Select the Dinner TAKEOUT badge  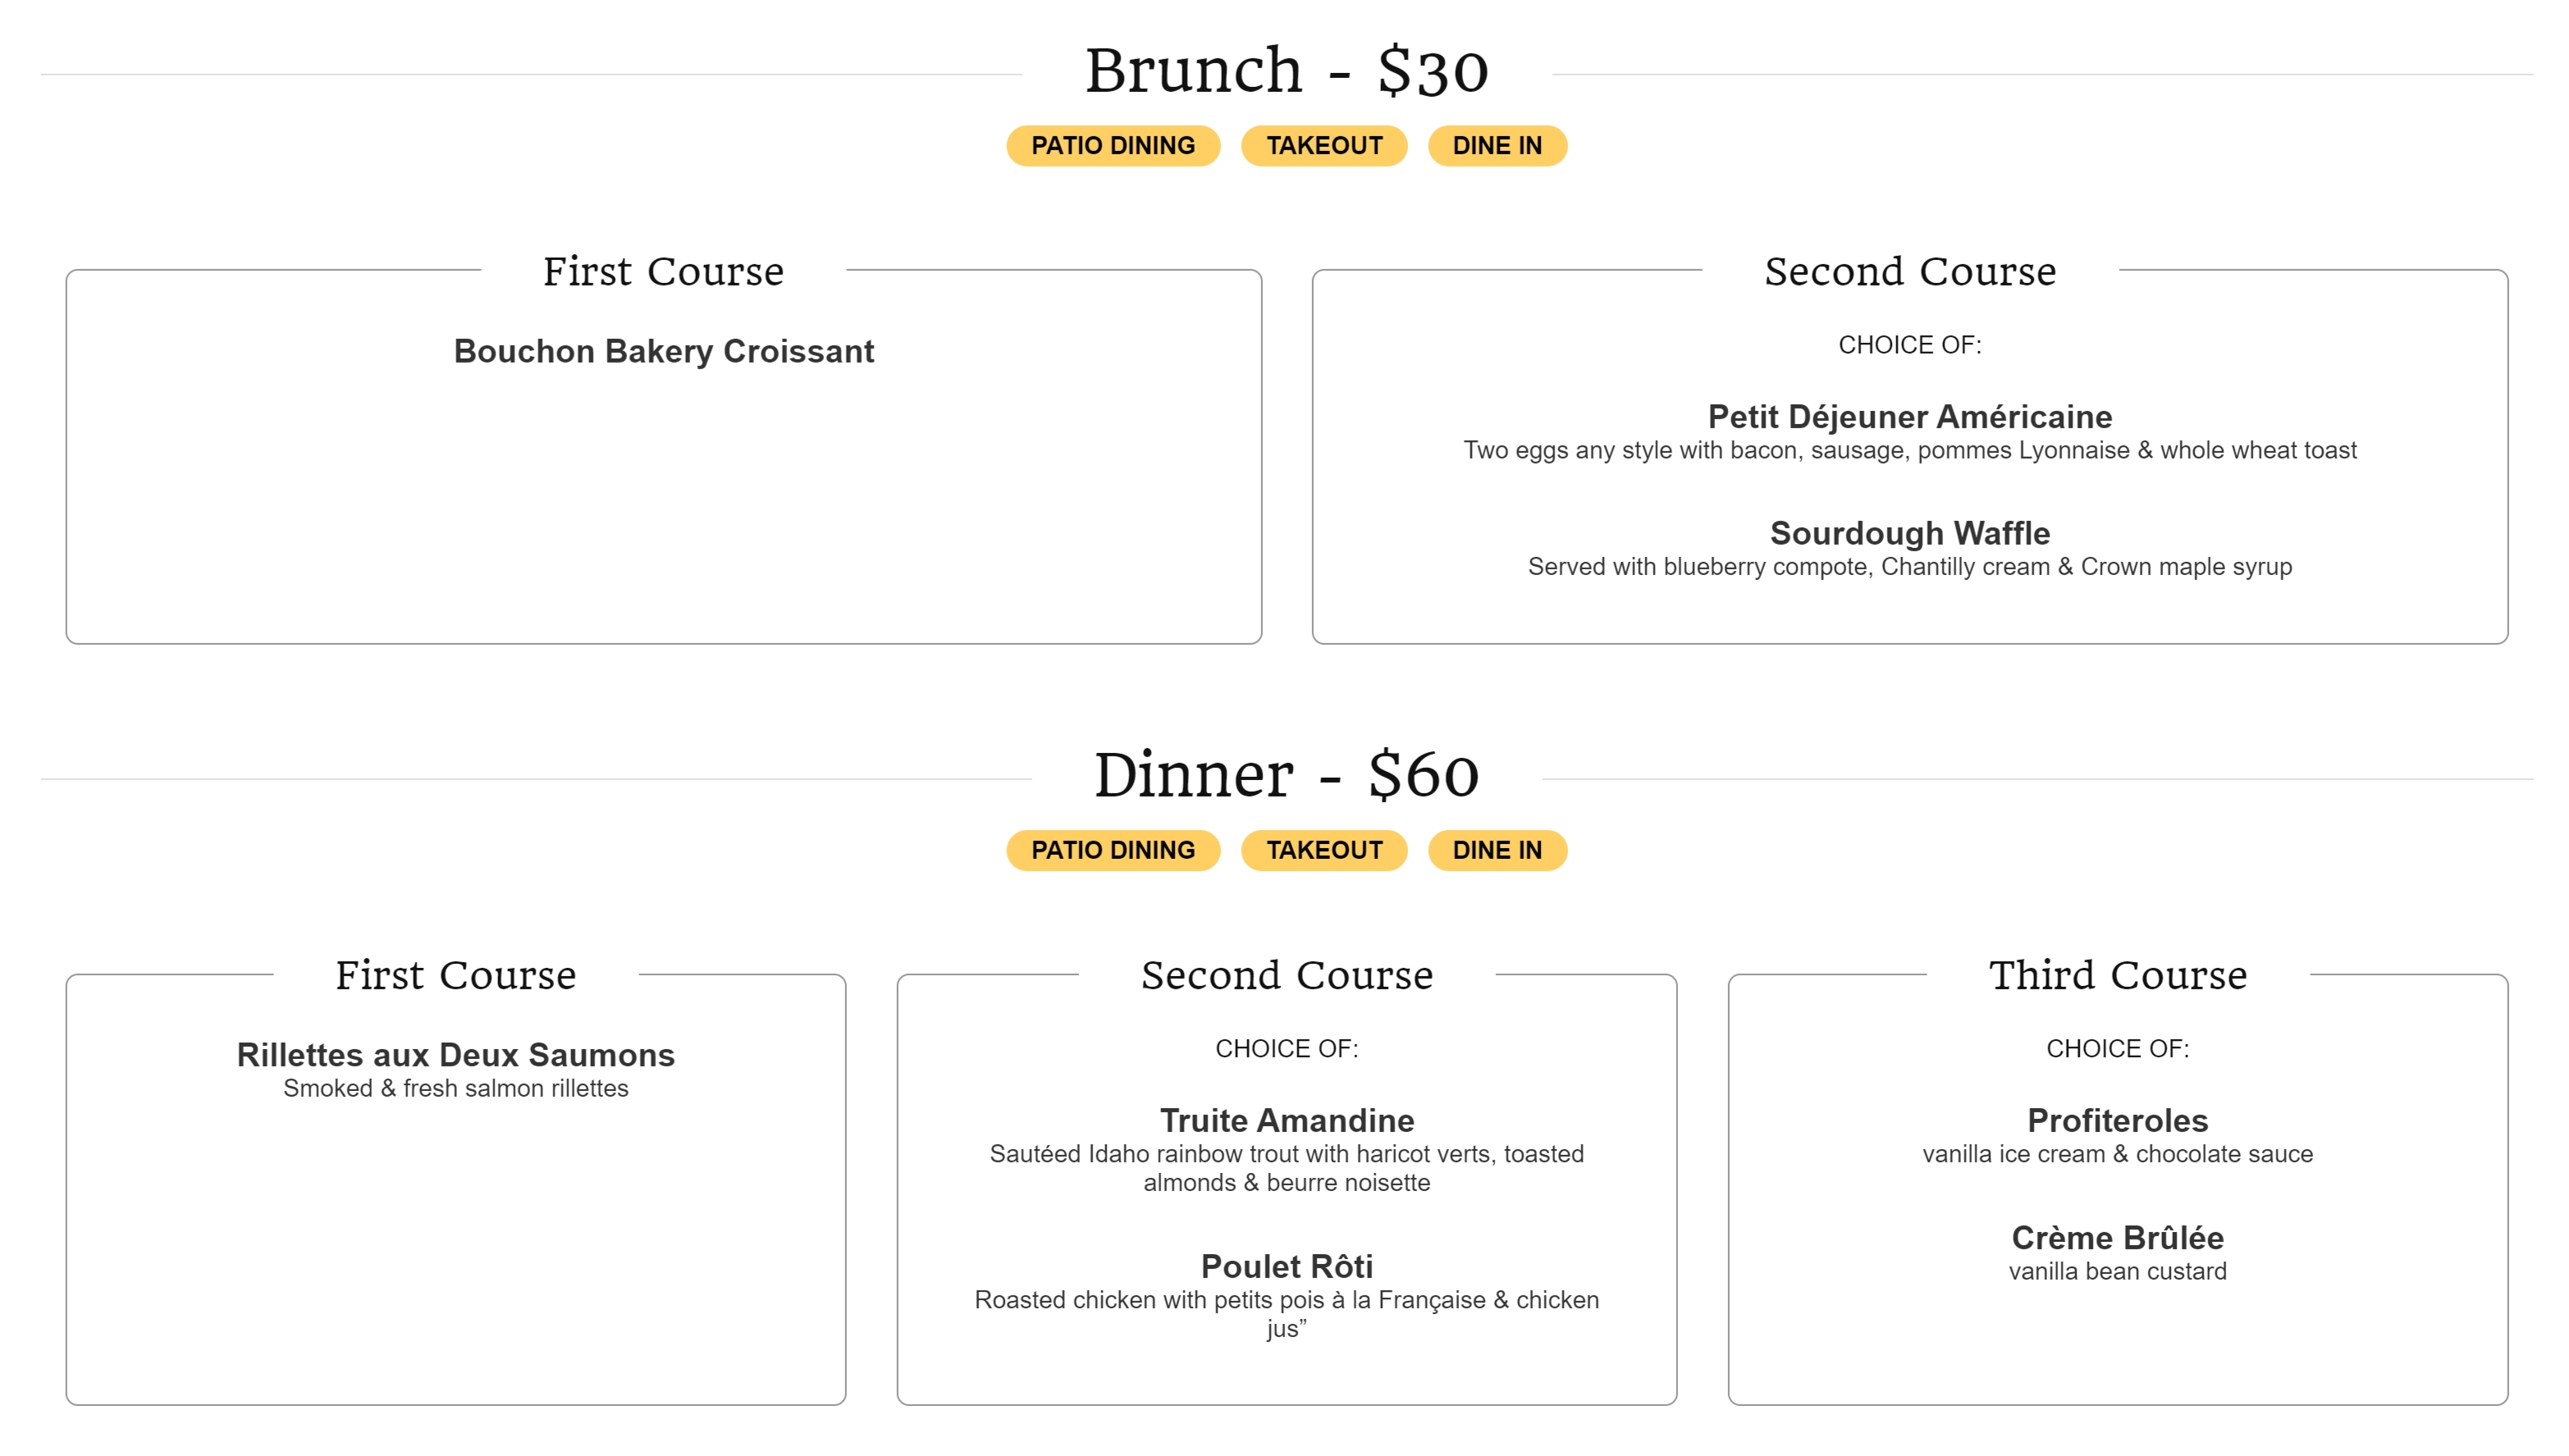[x=1323, y=850]
